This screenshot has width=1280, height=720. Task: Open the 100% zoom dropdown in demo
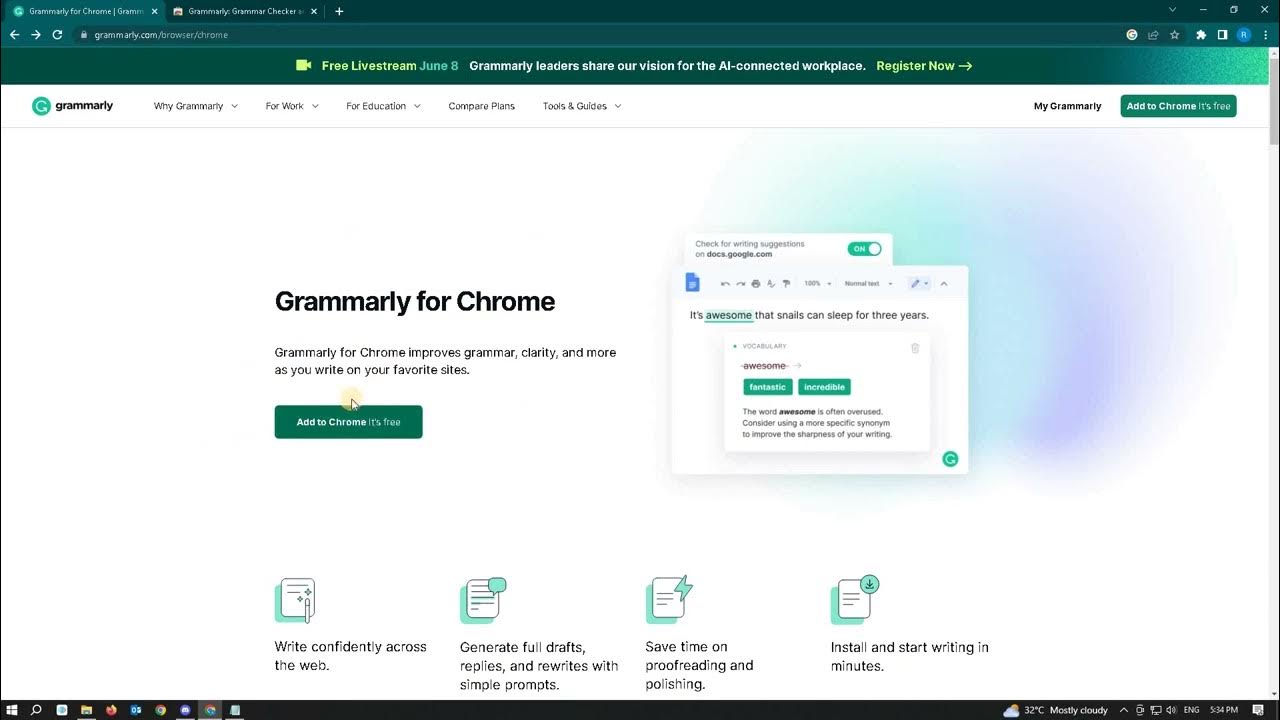pos(818,284)
